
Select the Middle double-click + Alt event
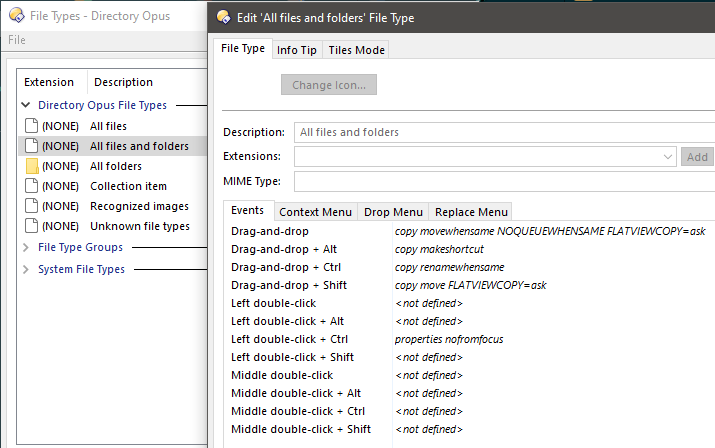click(470, 394)
